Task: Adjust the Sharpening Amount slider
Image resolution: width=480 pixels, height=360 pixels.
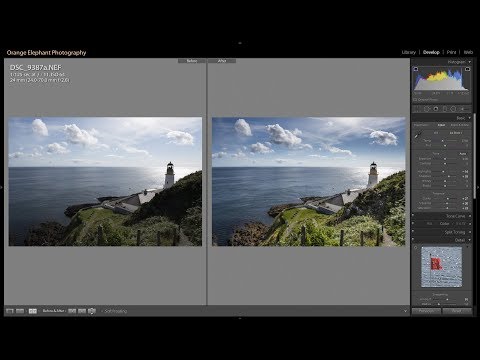Action: (x=447, y=299)
